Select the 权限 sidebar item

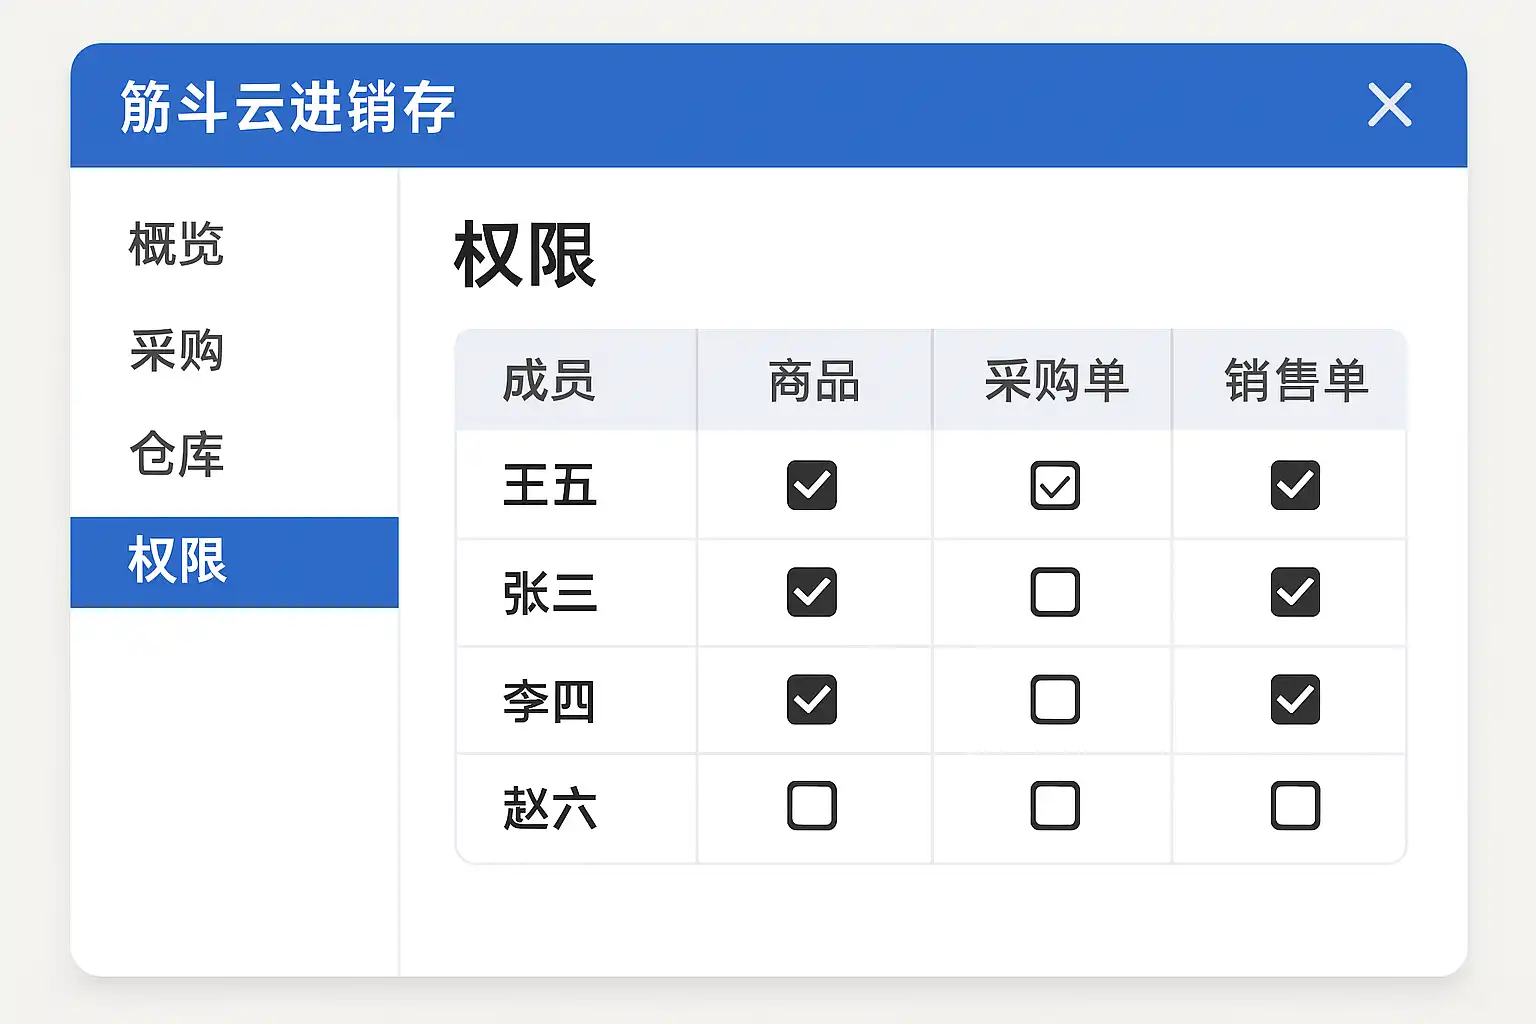(x=178, y=560)
